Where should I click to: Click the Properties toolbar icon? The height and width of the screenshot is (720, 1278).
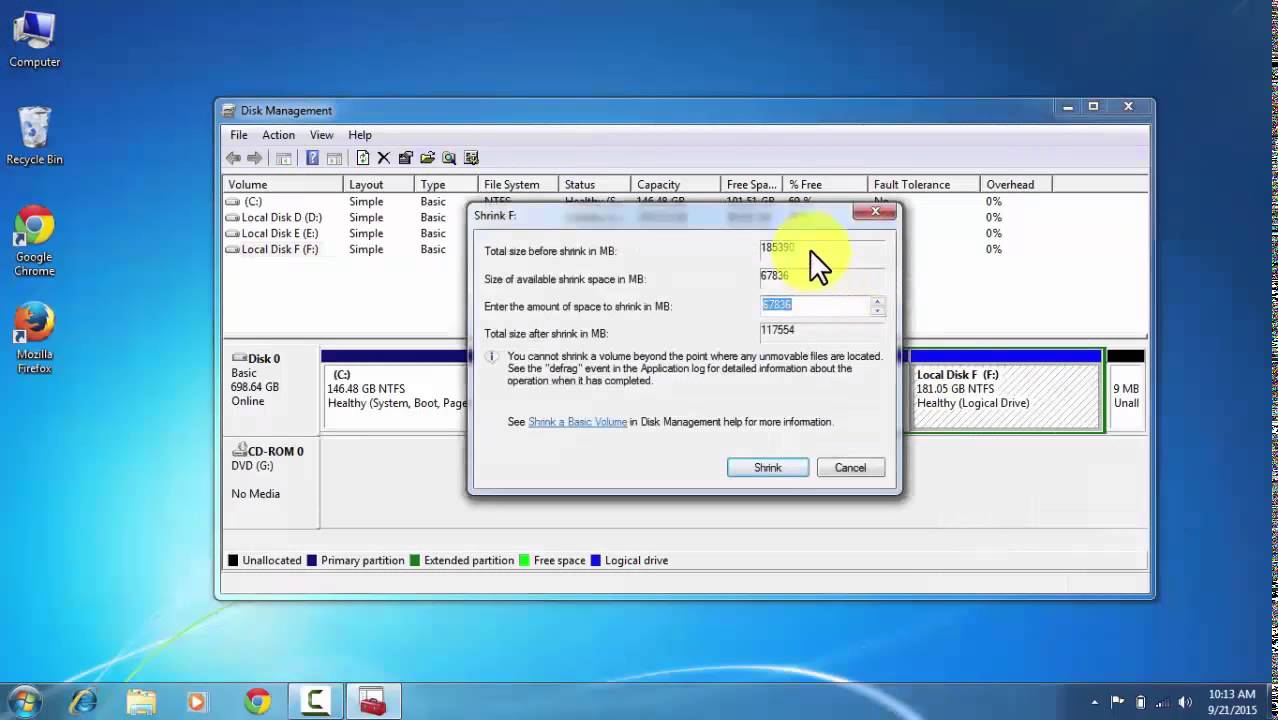pos(405,158)
